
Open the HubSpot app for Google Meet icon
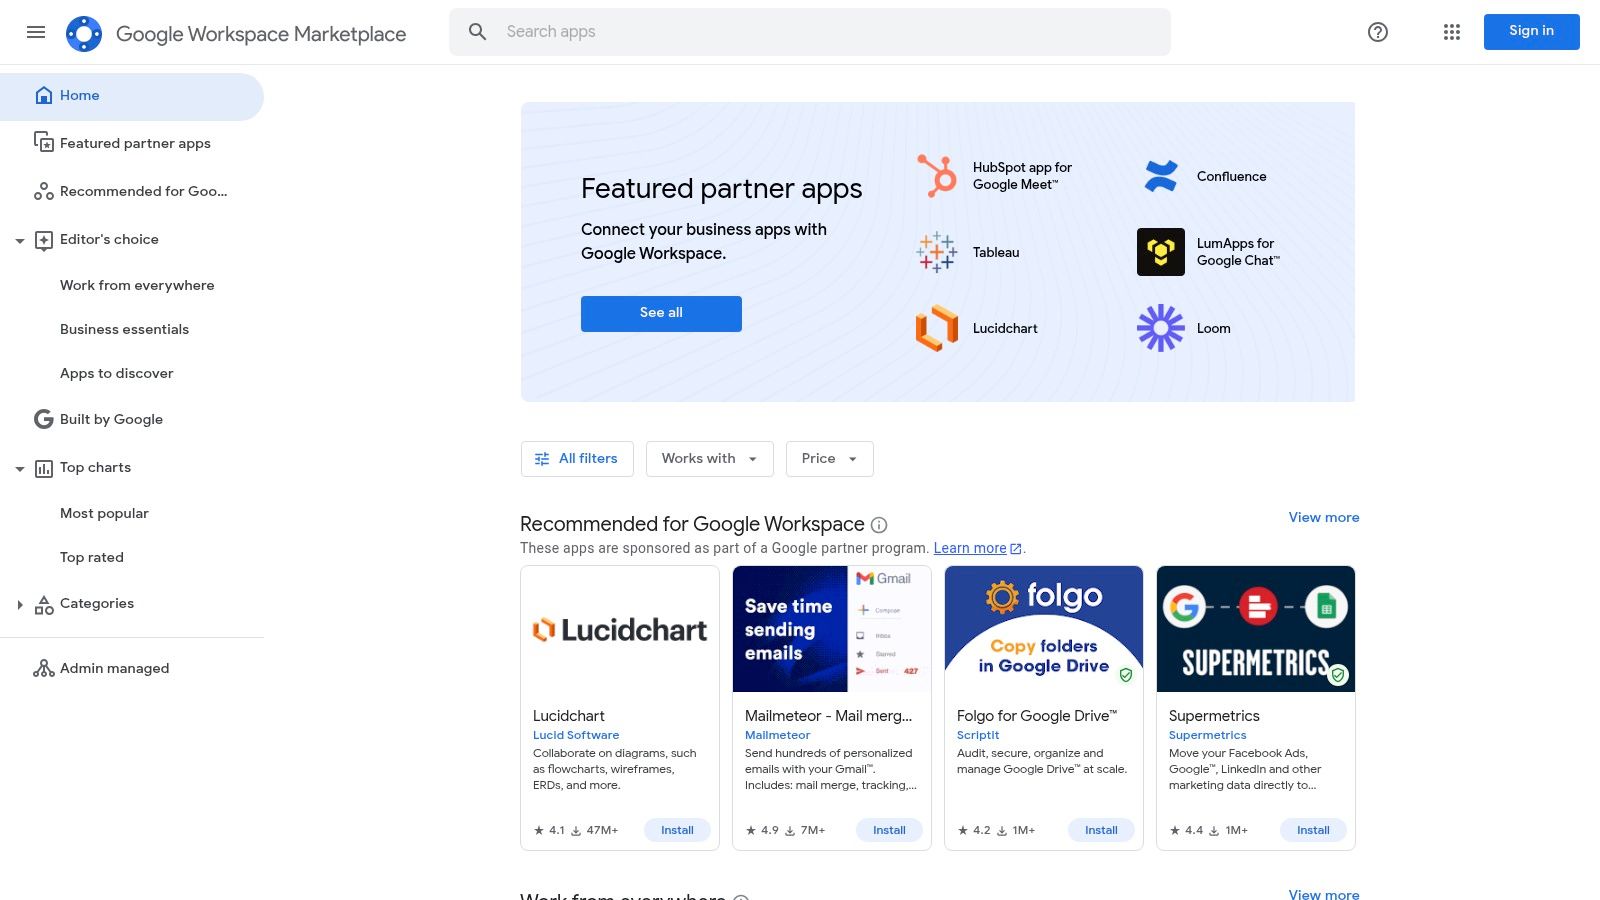click(x=936, y=175)
